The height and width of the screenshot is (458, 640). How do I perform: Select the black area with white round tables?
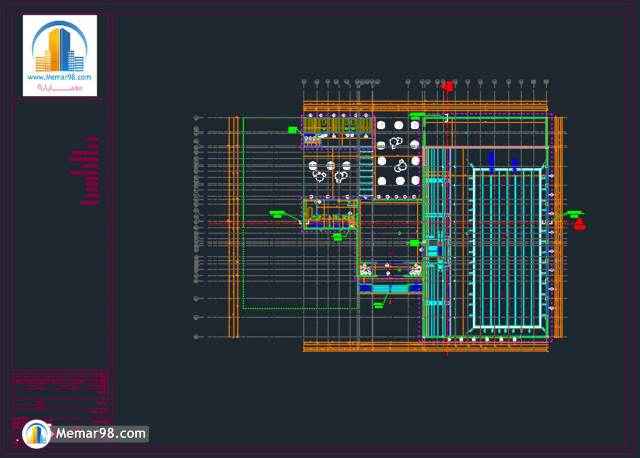coord(398,160)
